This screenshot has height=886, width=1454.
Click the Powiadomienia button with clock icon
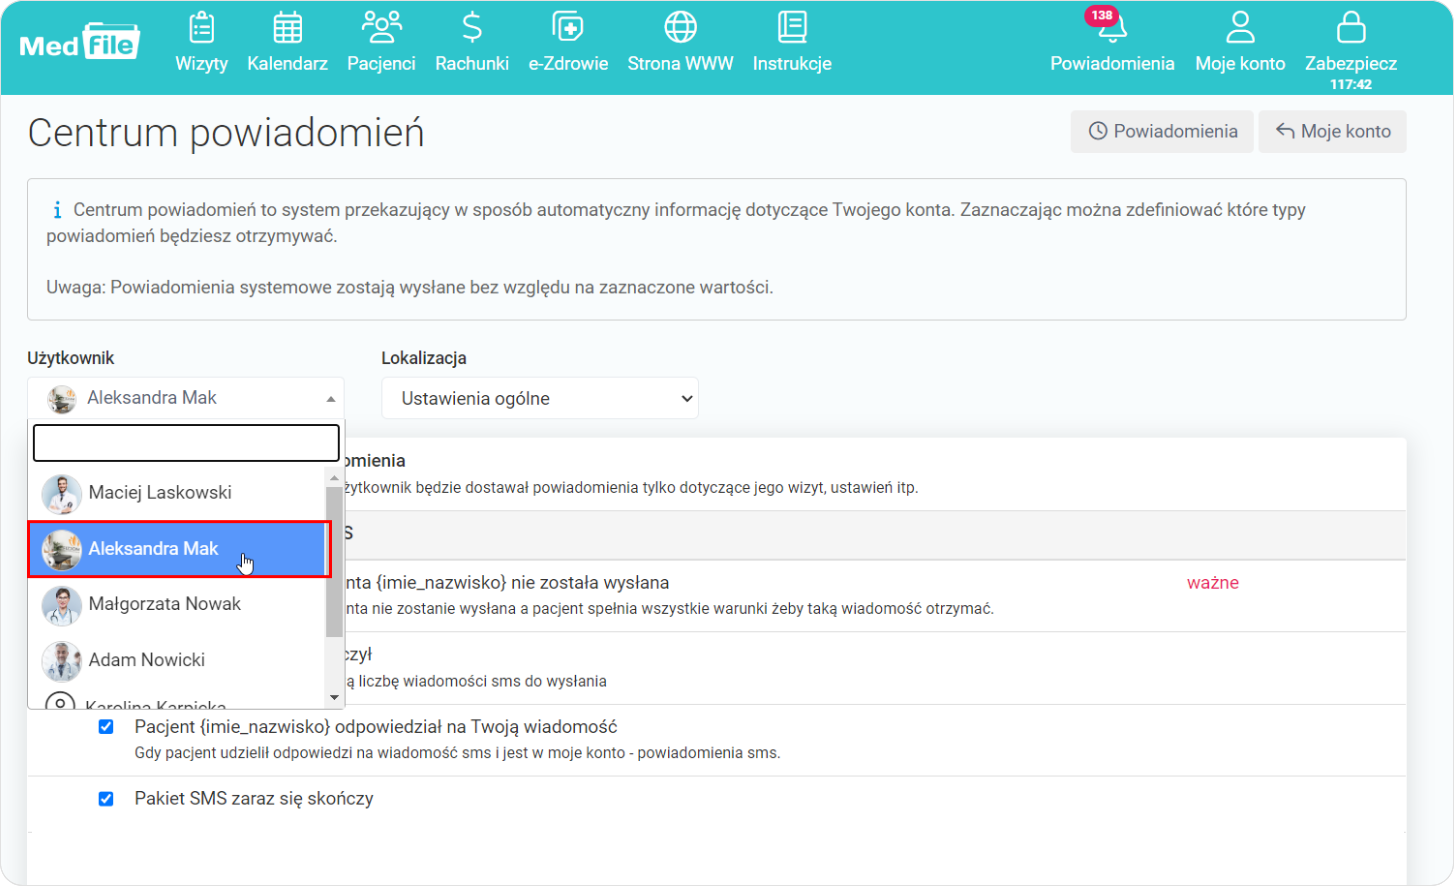1162,132
